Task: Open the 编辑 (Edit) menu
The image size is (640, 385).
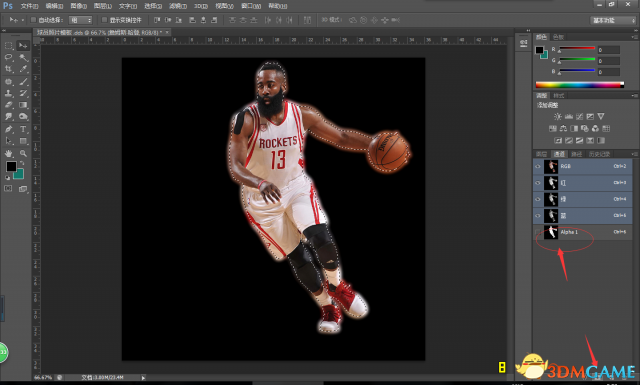Action: pos(54,6)
